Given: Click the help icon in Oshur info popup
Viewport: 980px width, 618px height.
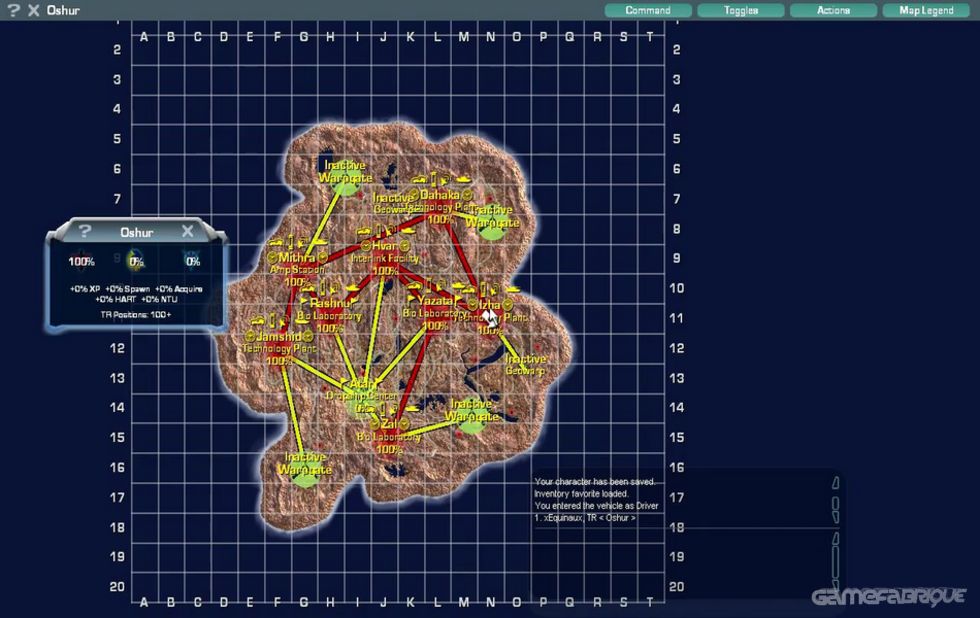Looking at the screenshot, I should (85, 232).
